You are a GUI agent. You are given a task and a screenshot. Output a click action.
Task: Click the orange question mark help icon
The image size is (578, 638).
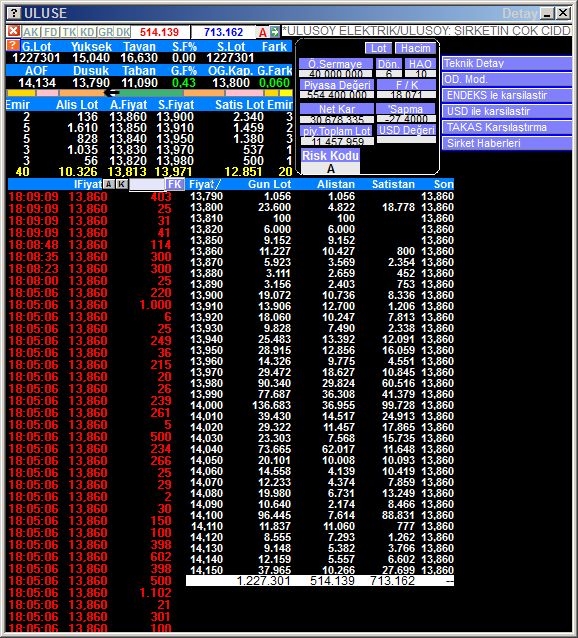(13, 46)
